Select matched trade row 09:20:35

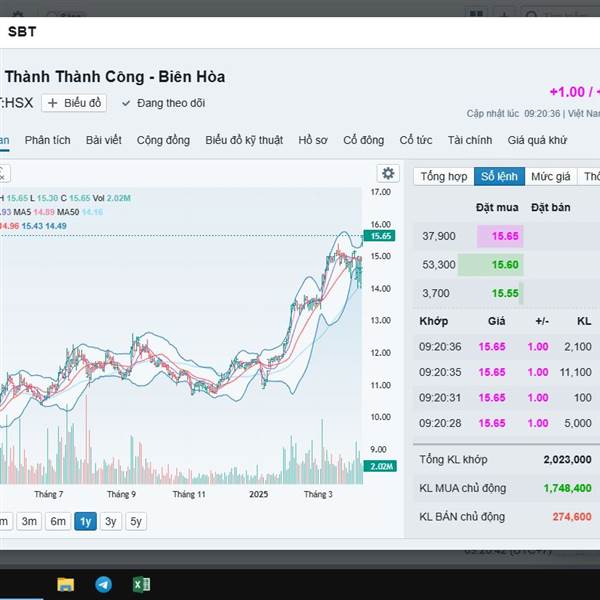(x=506, y=372)
